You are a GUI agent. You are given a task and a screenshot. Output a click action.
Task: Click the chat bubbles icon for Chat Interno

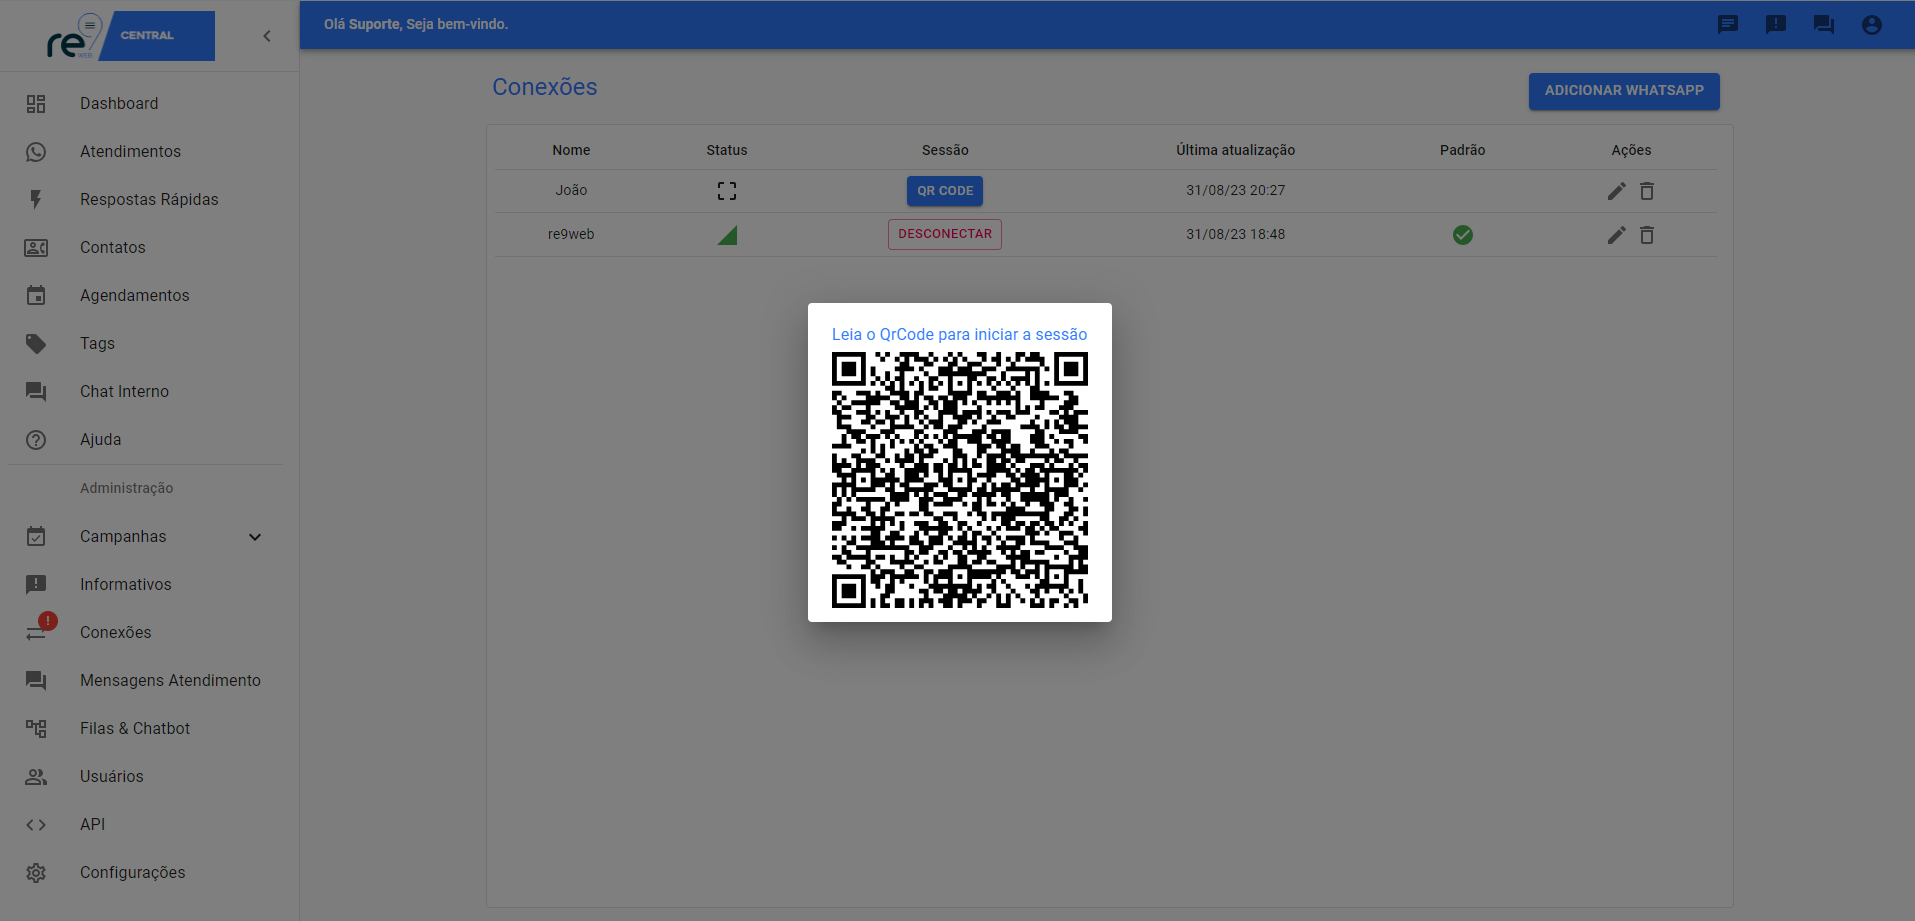click(x=36, y=392)
